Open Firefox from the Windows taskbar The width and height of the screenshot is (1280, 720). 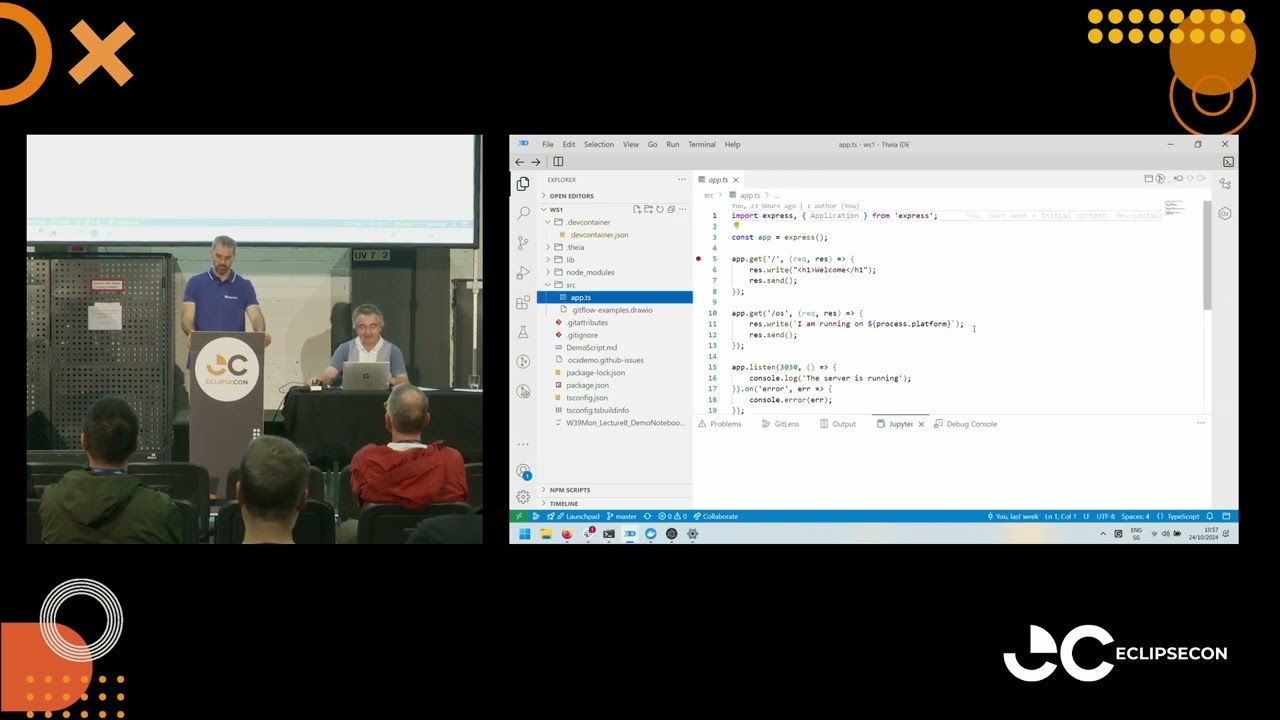tap(567, 534)
